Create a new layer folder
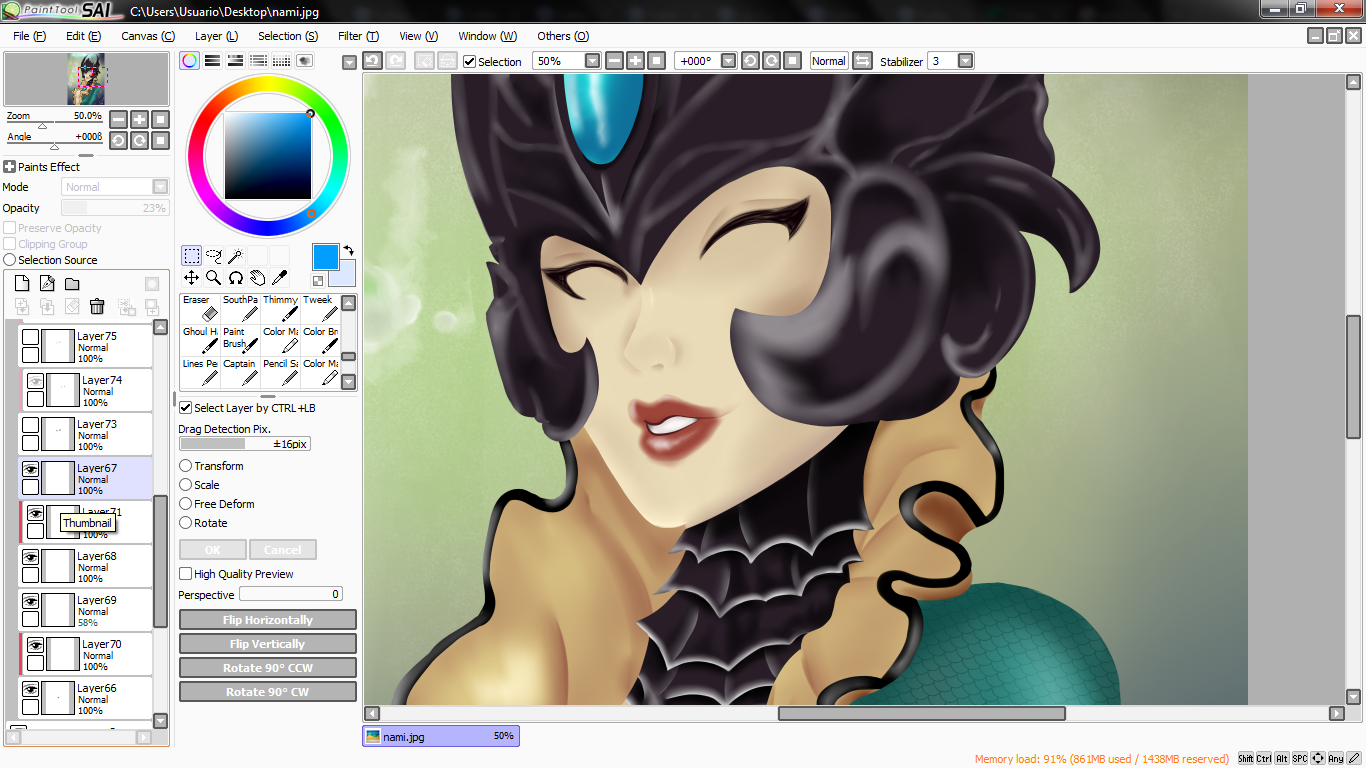The height and width of the screenshot is (768, 1366). click(72, 283)
